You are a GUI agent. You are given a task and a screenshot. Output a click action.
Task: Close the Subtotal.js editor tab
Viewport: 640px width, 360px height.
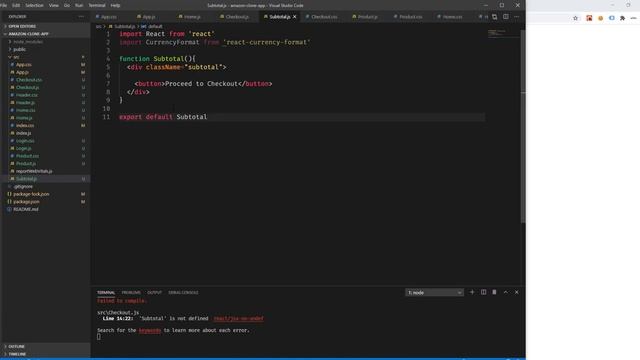point(294,17)
